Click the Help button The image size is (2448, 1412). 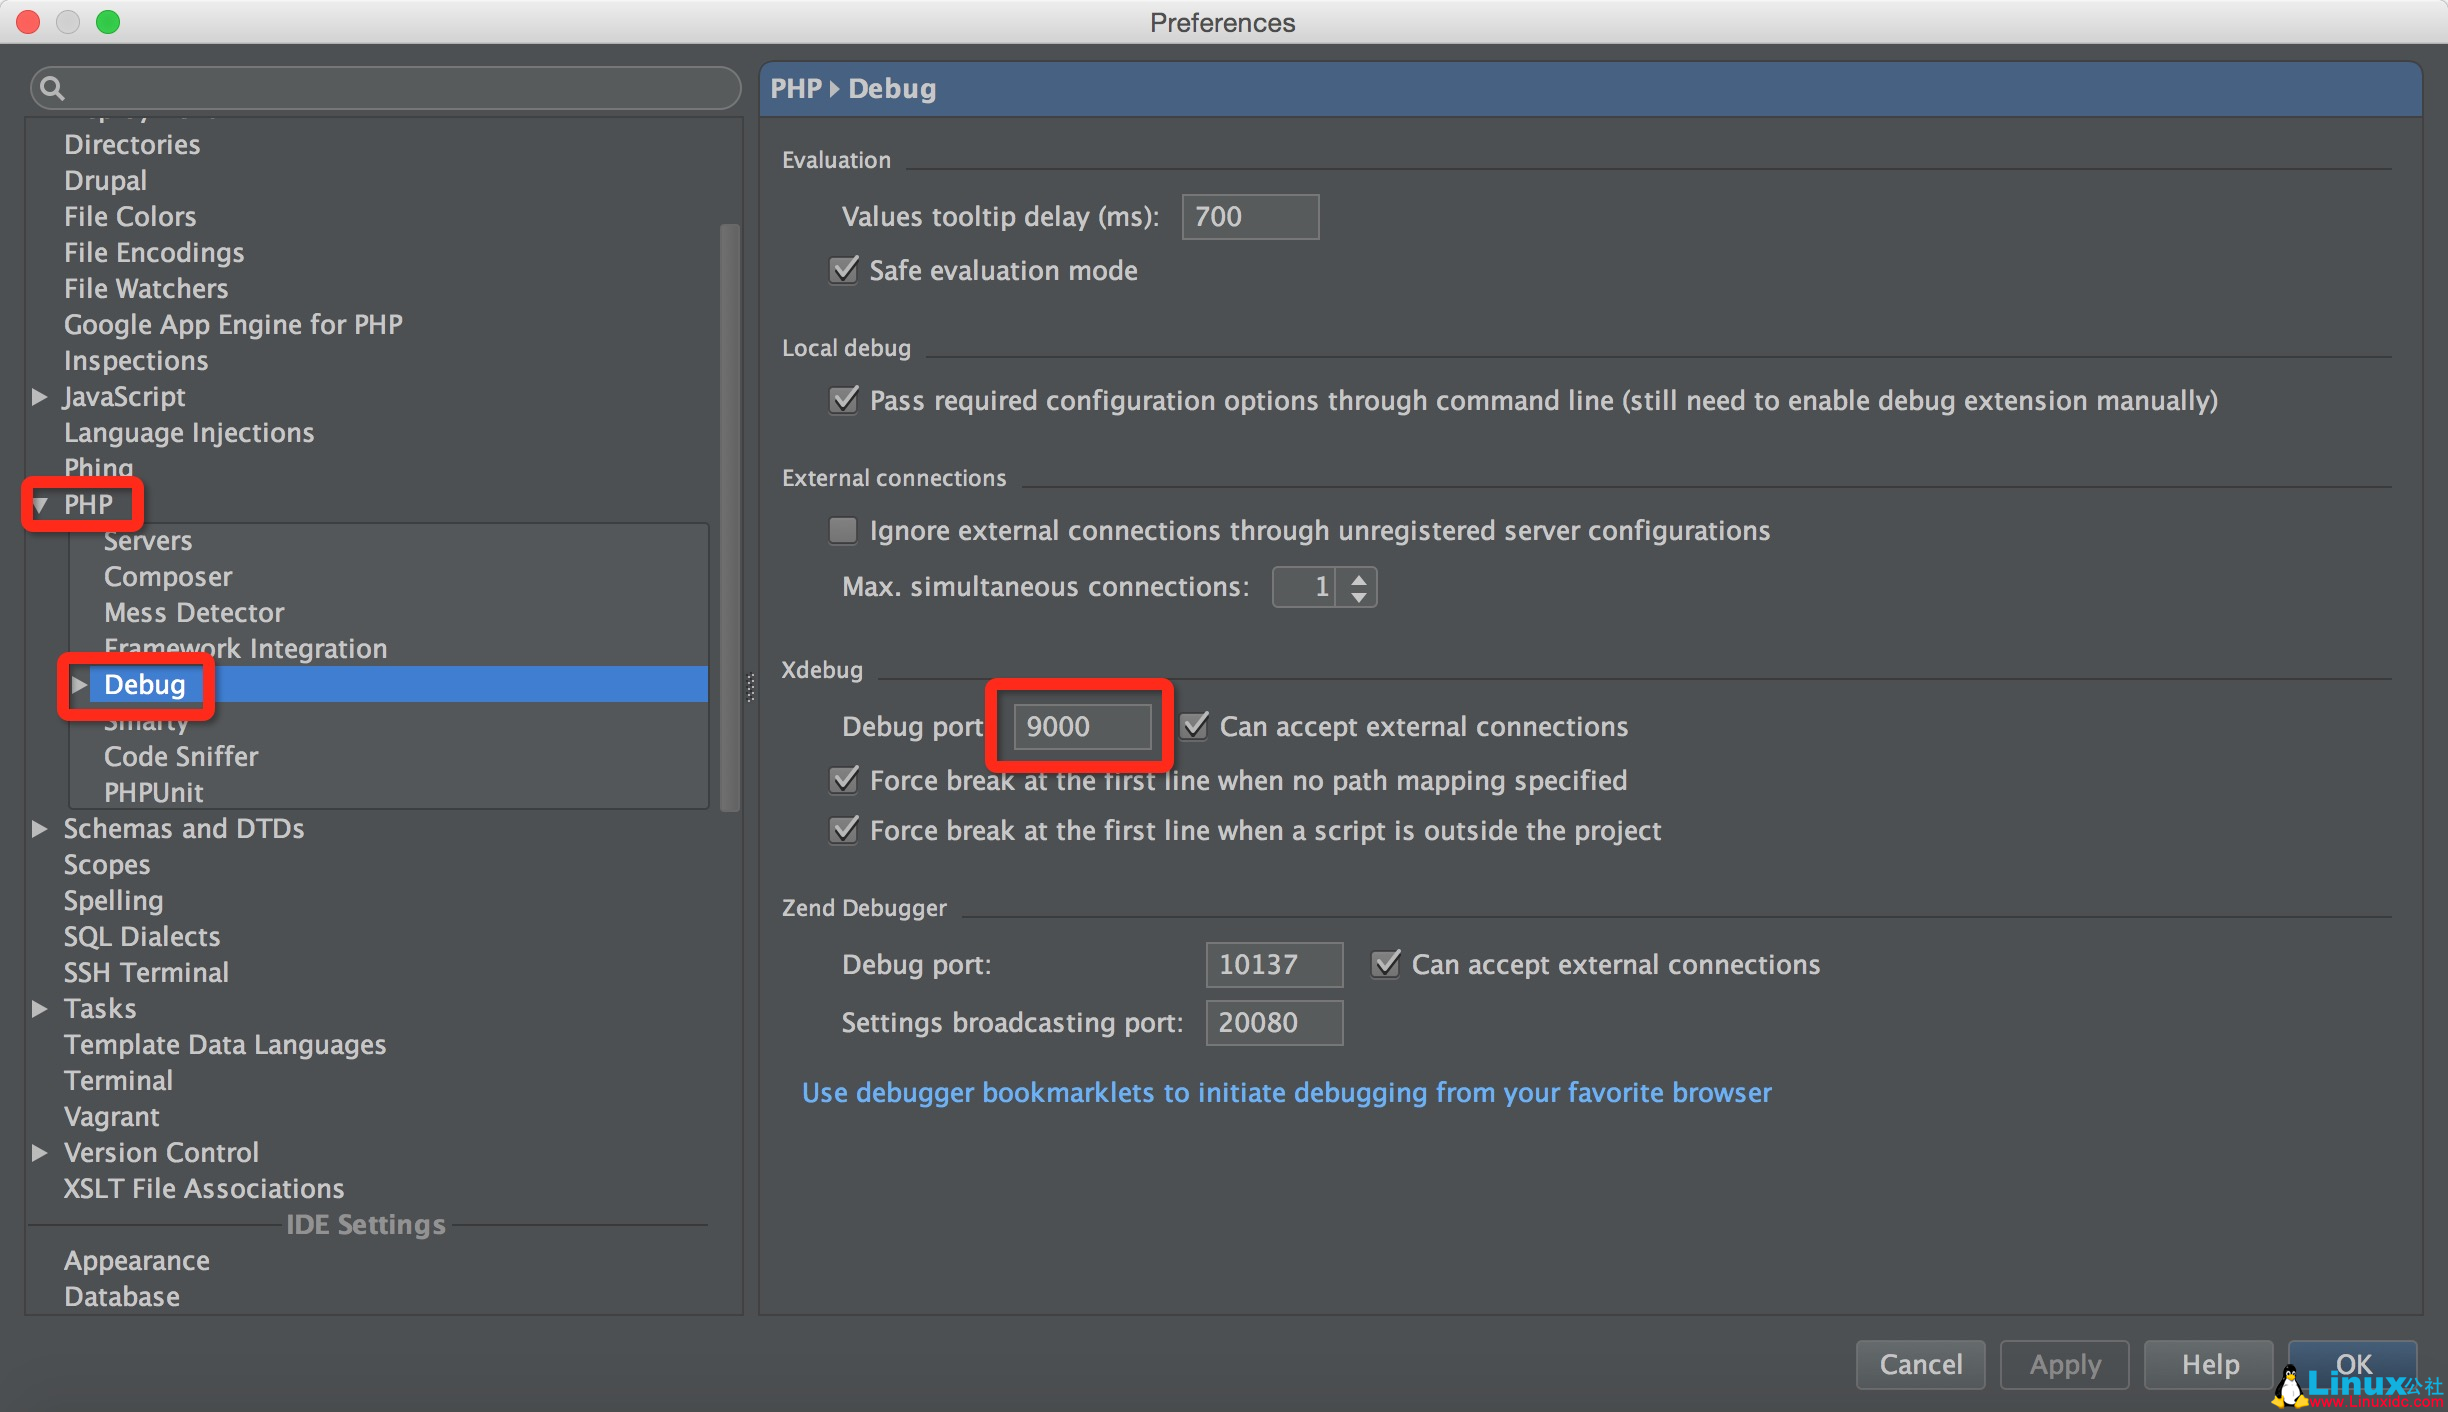click(2209, 1365)
